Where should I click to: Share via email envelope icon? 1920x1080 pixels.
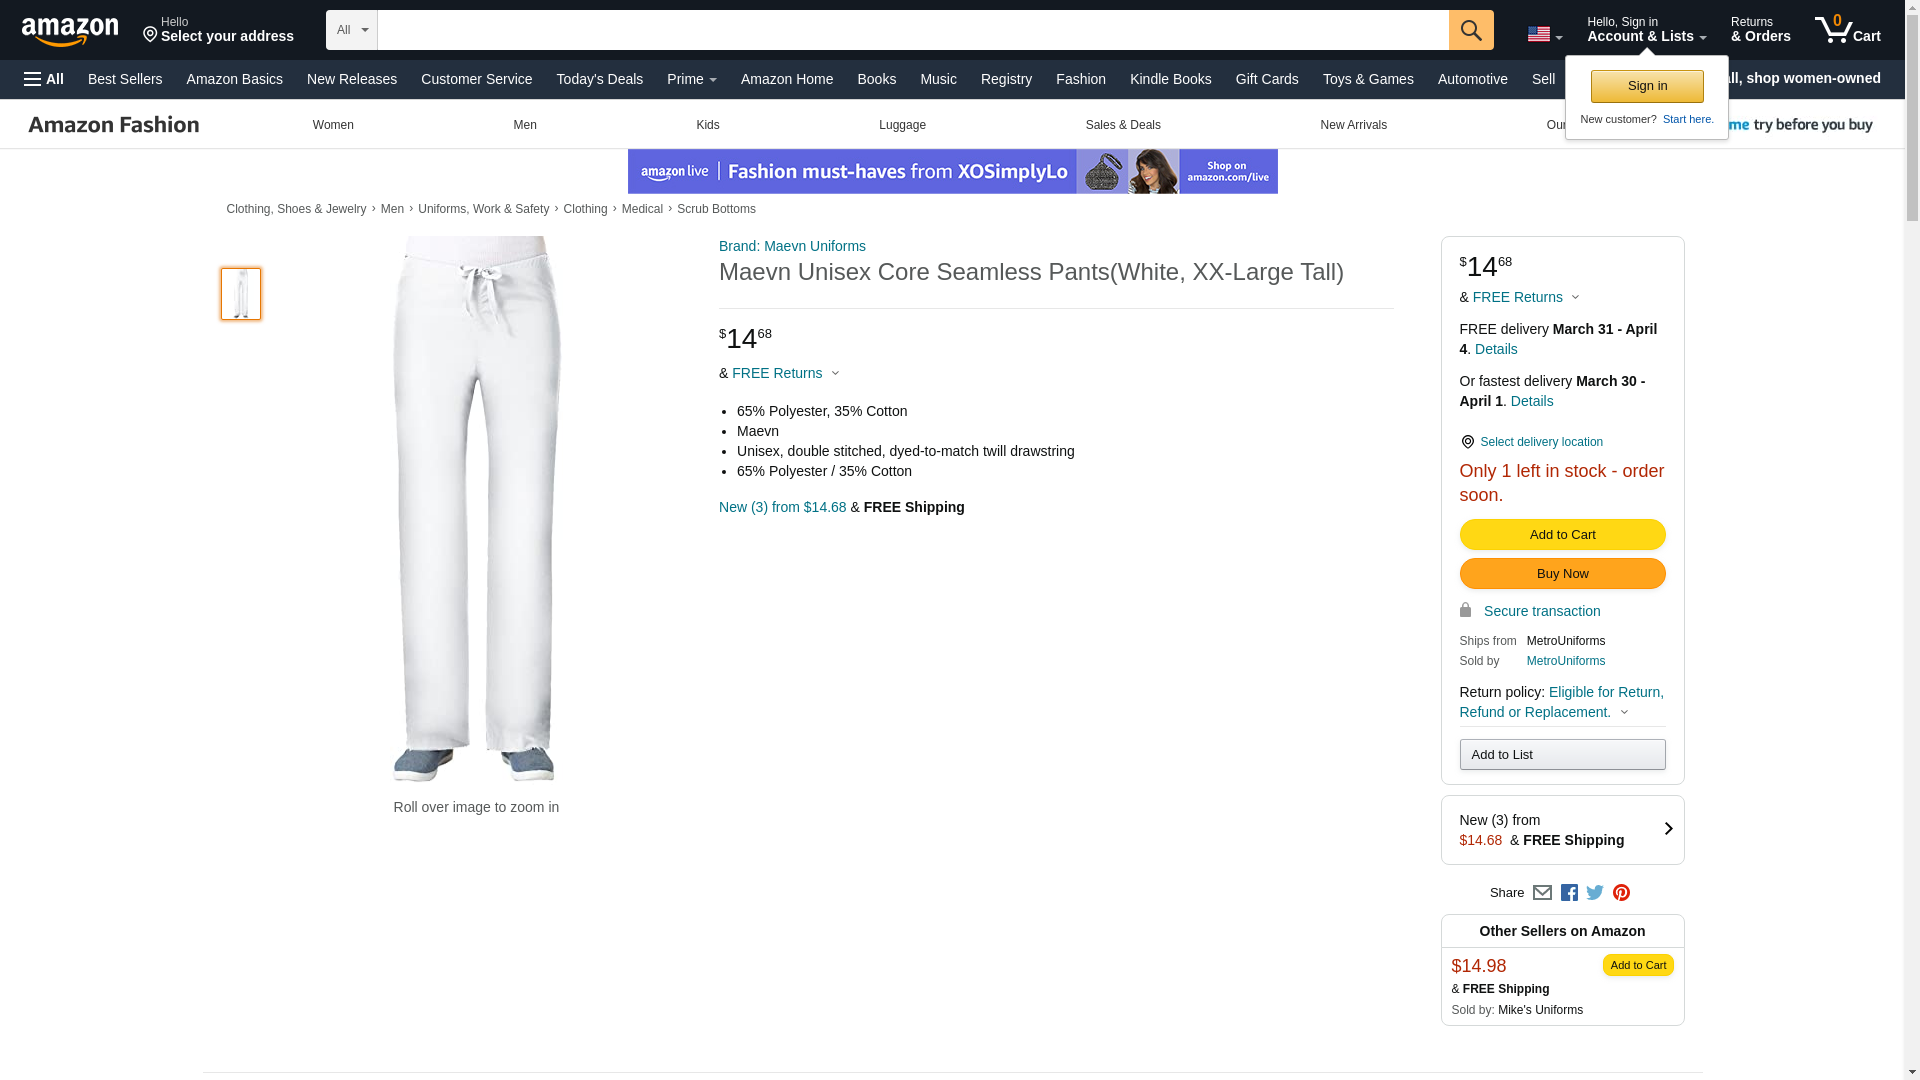point(1542,893)
